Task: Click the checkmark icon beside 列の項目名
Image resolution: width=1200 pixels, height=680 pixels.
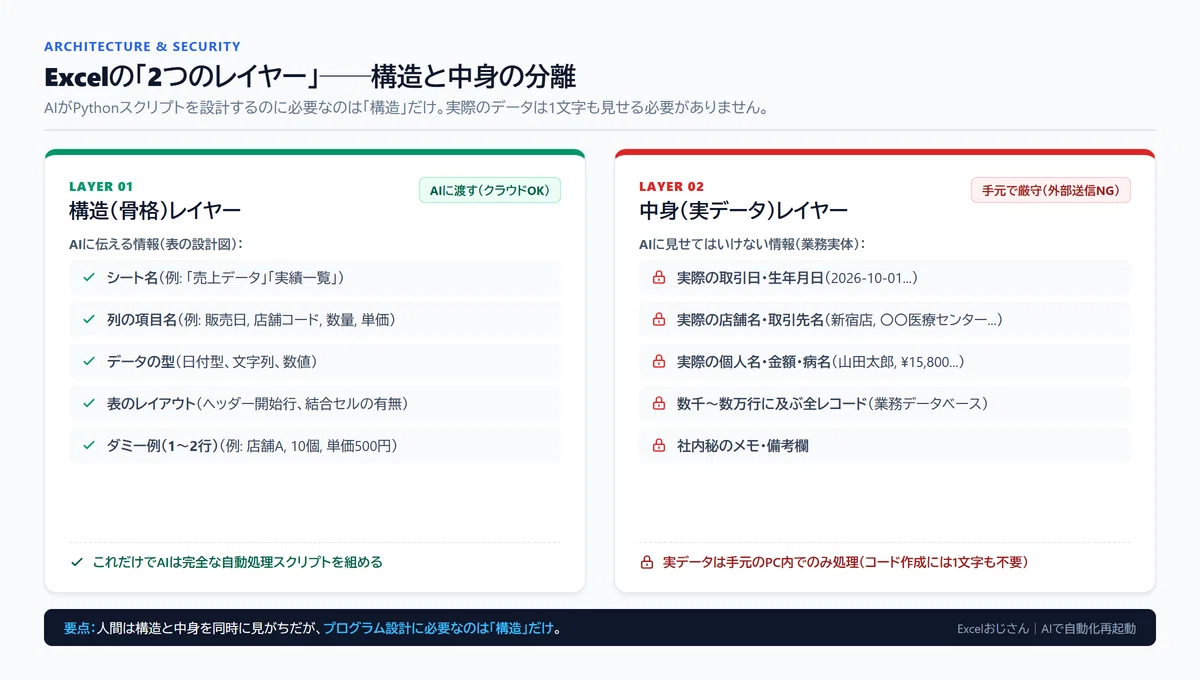Action: [89, 319]
